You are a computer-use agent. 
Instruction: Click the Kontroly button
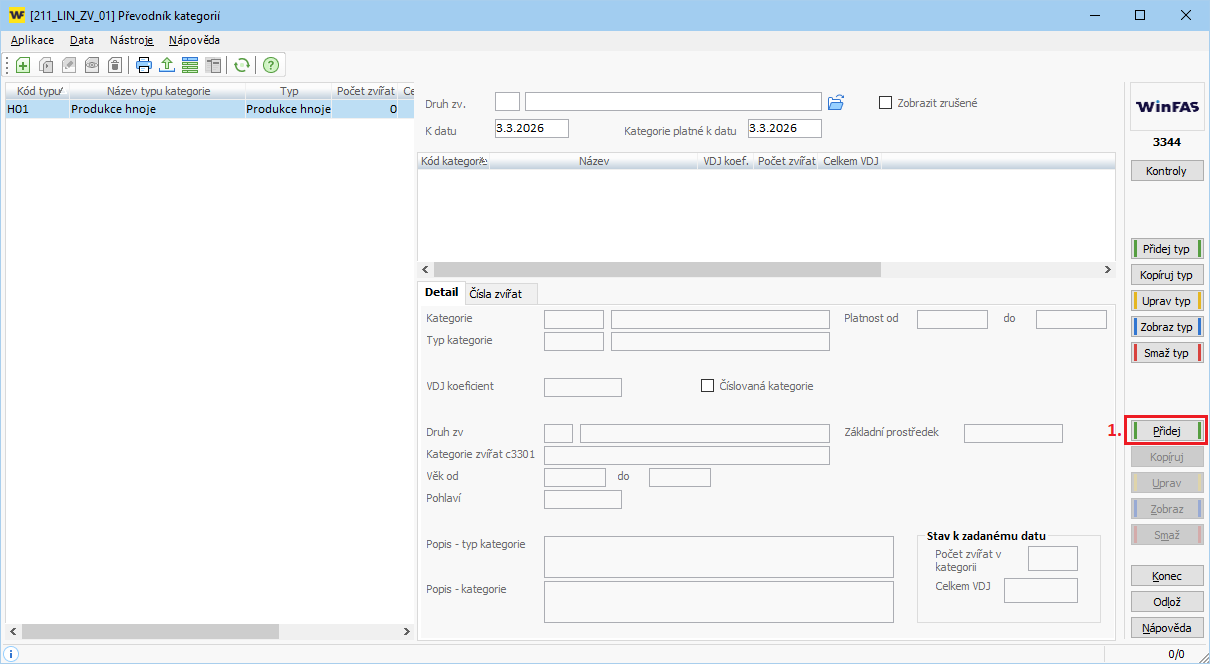[1166, 171]
